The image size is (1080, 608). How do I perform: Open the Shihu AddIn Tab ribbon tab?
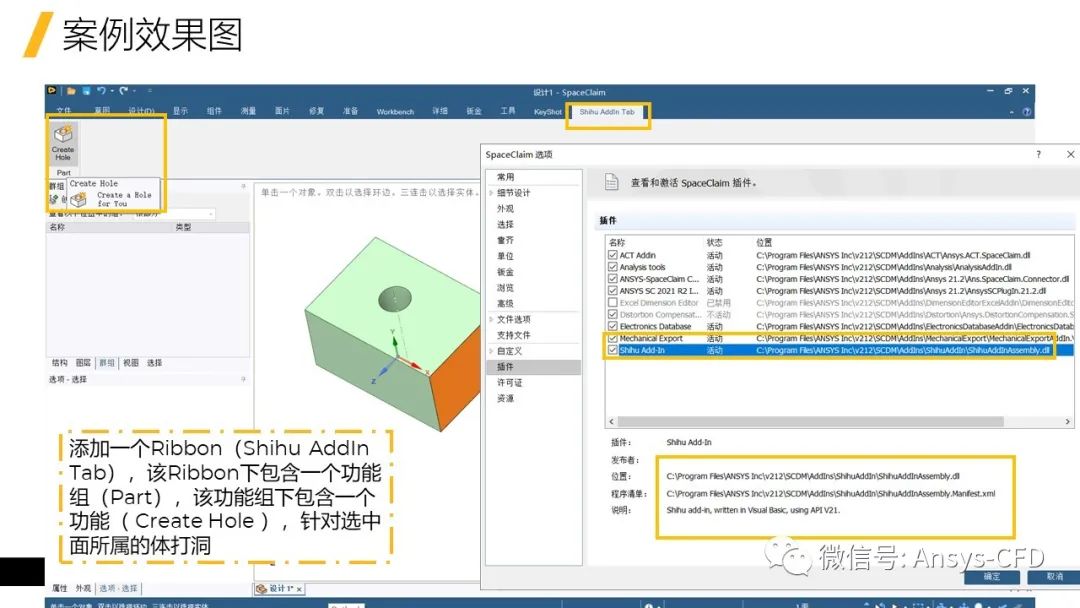pyautogui.click(x=607, y=112)
